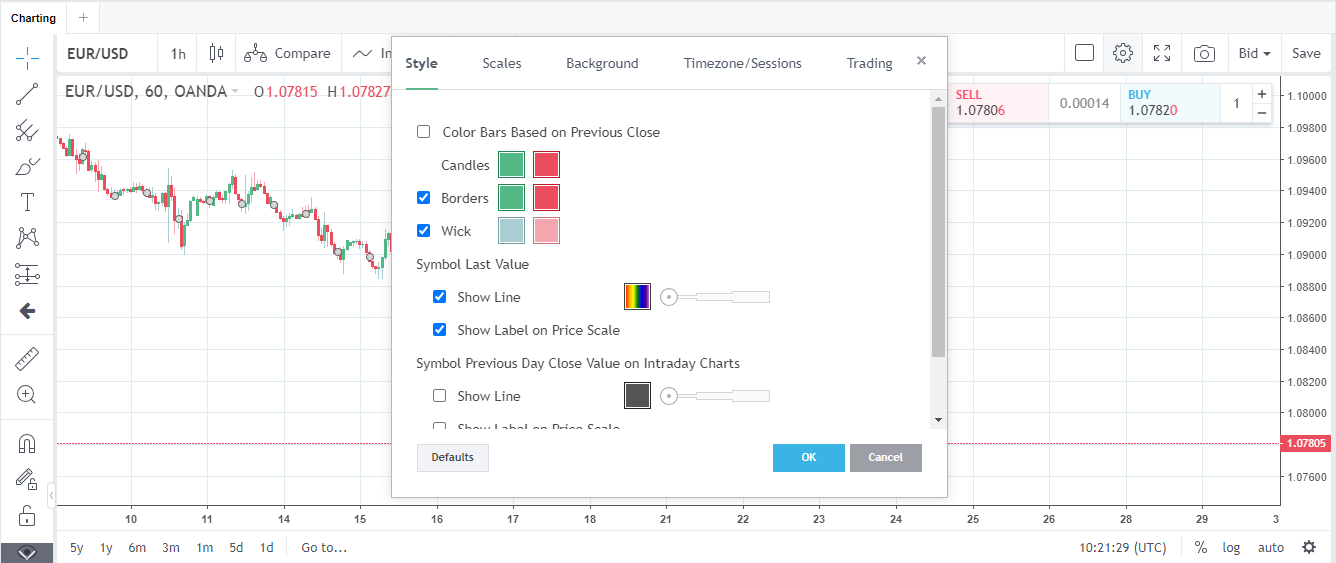Open the rainbow line color swatch
Screen dimensions: 1336x563
coord(637,297)
